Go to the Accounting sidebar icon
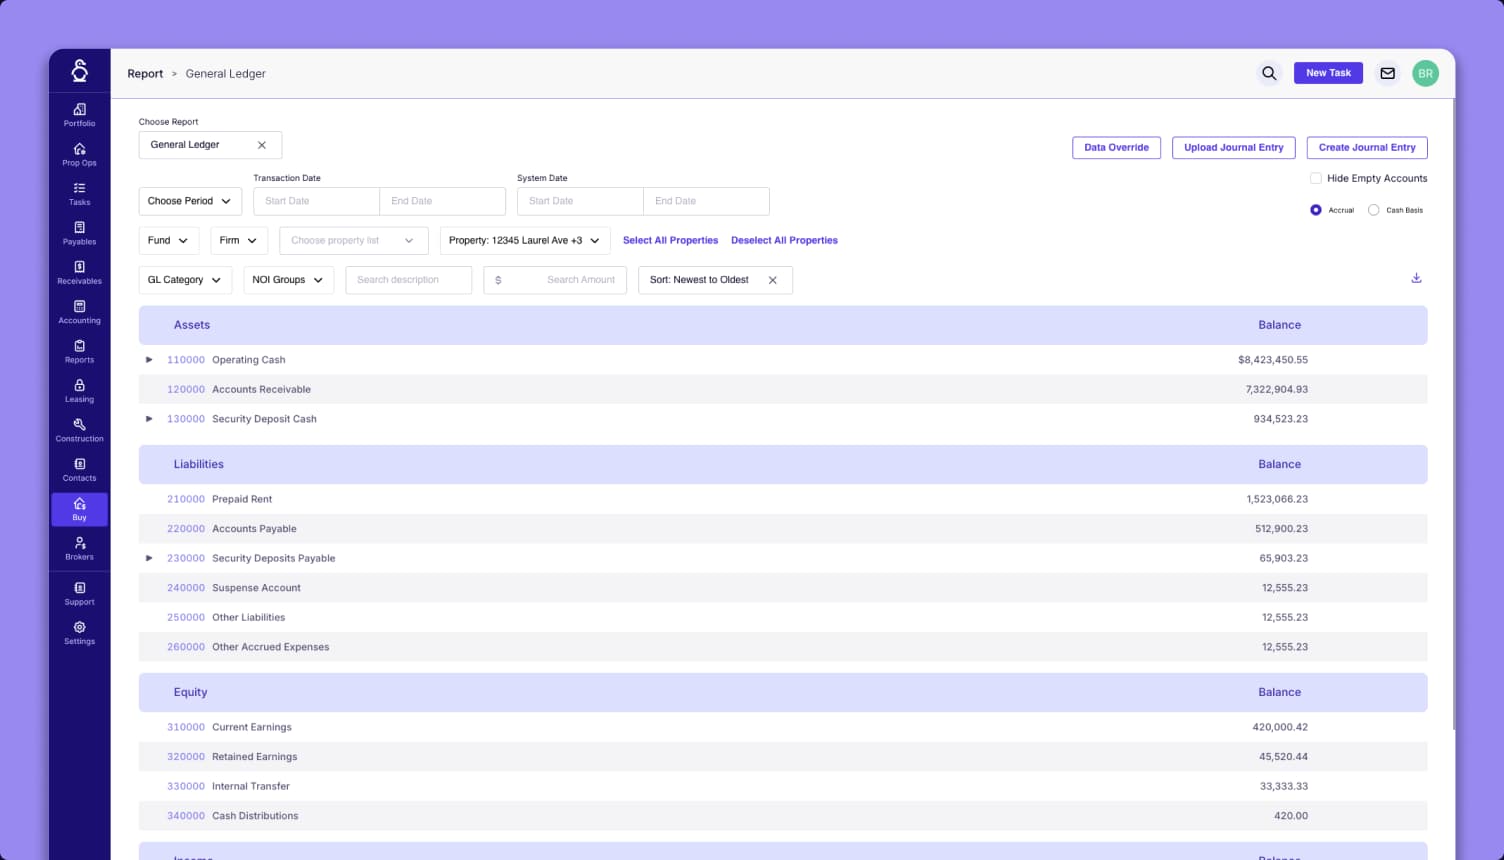This screenshot has width=1504, height=860. point(79,313)
